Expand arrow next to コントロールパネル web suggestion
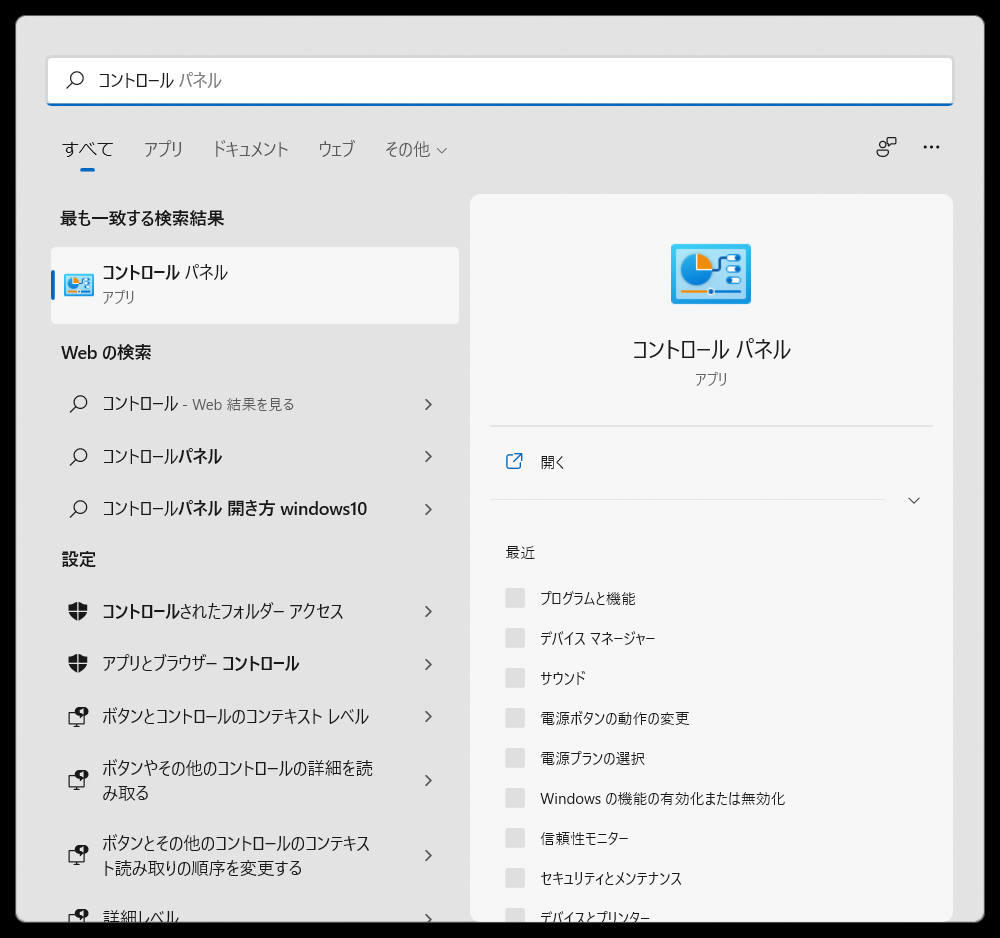 [428, 457]
